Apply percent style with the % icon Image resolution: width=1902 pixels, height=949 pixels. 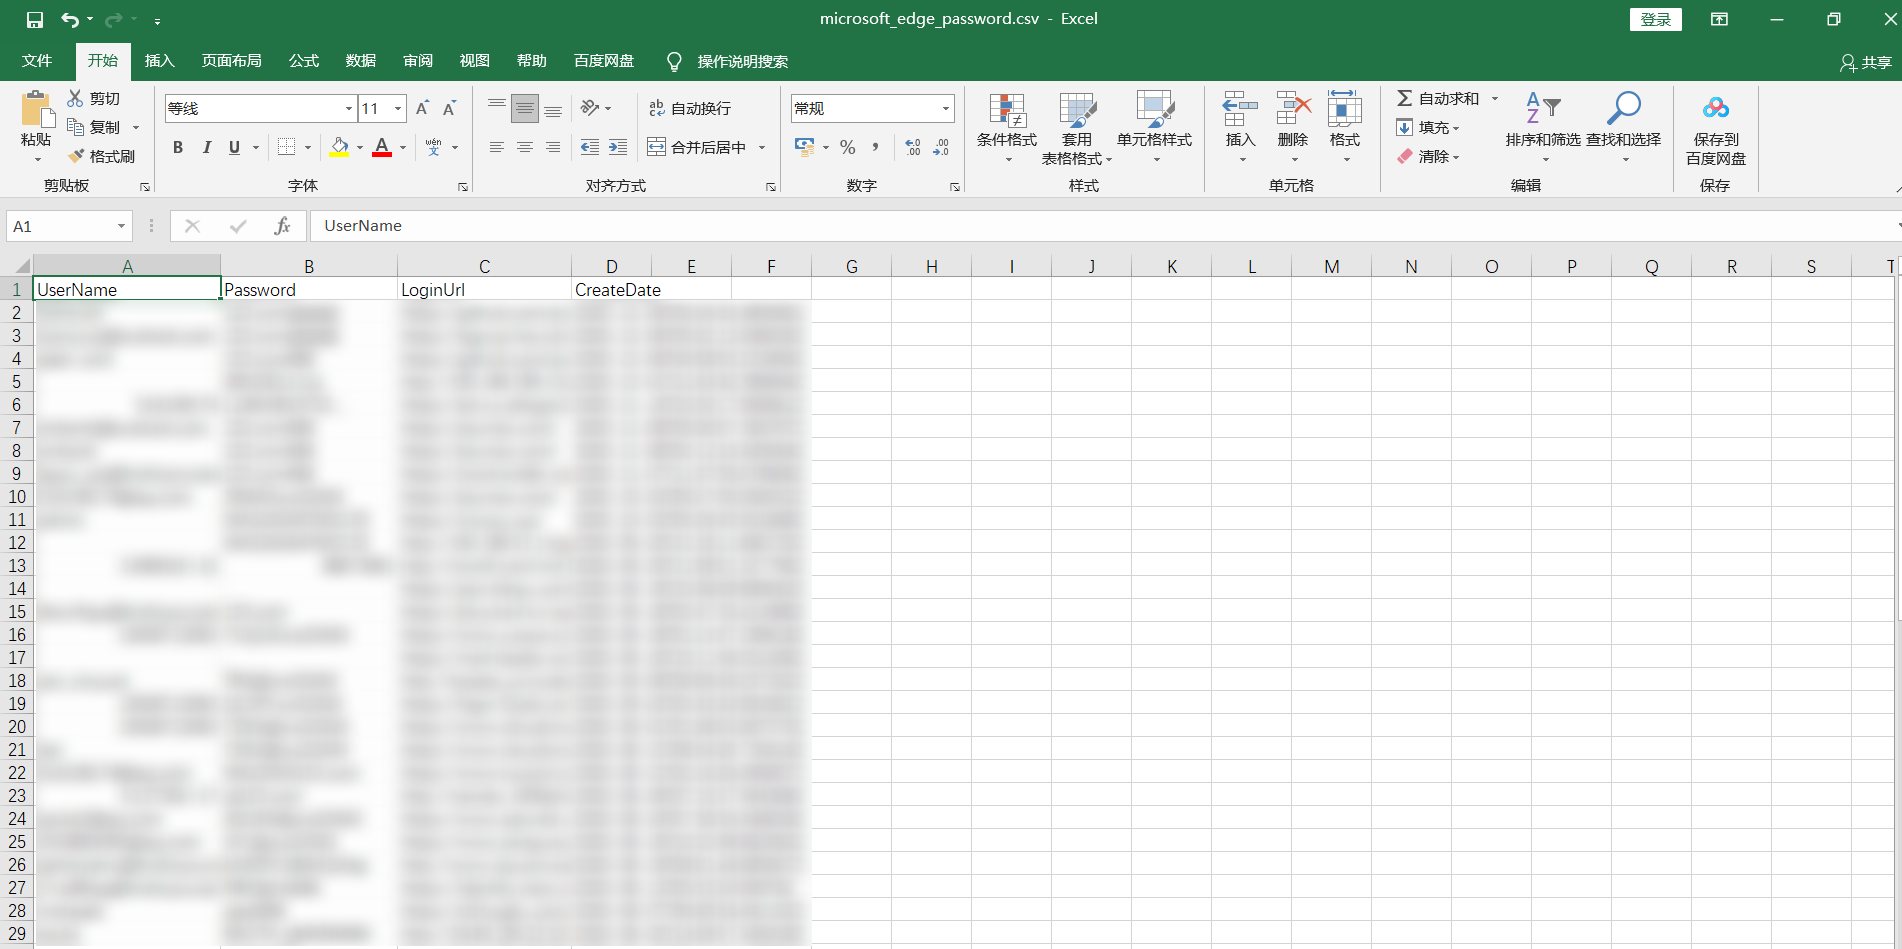click(x=848, y=147)
